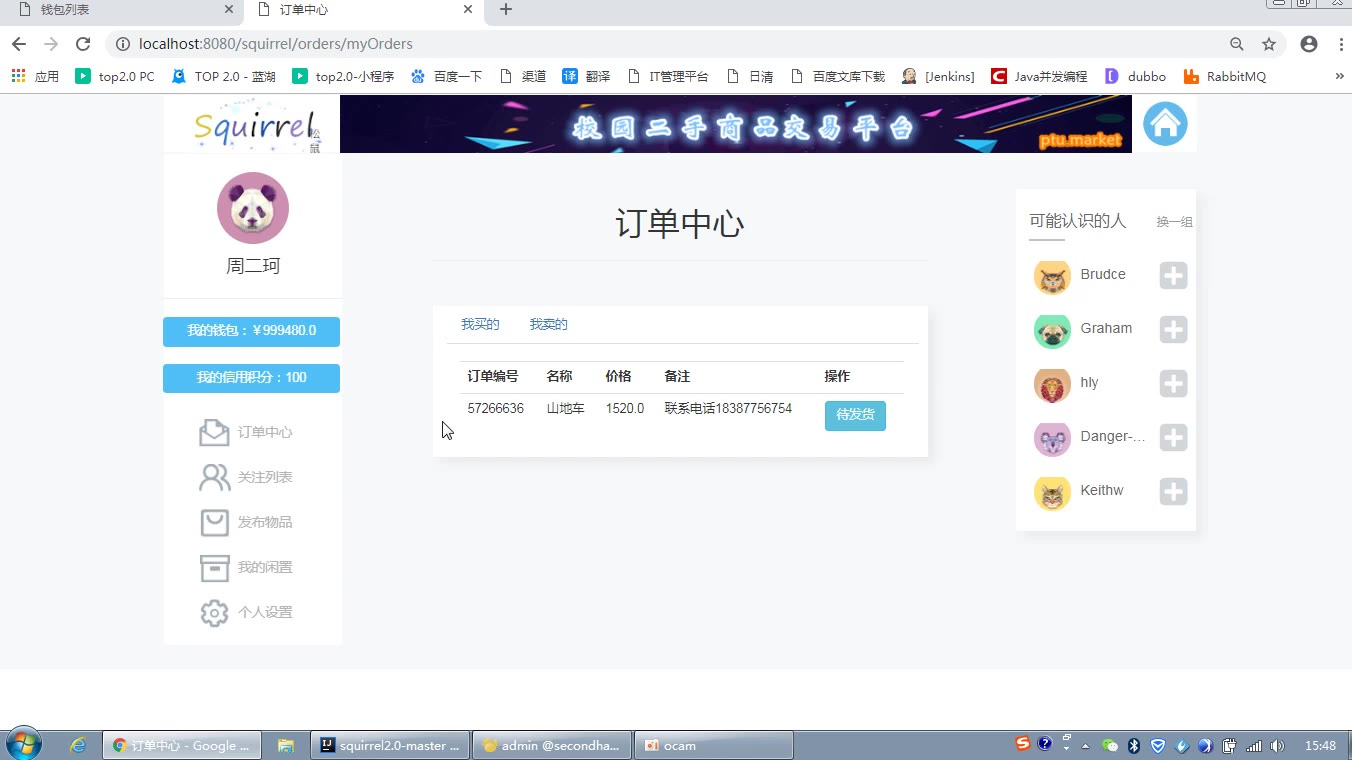Image resolution: width=1352 pixels, height=760 pixels.
Task: Click the WeChat tray icon
Action: point(1109,745)
